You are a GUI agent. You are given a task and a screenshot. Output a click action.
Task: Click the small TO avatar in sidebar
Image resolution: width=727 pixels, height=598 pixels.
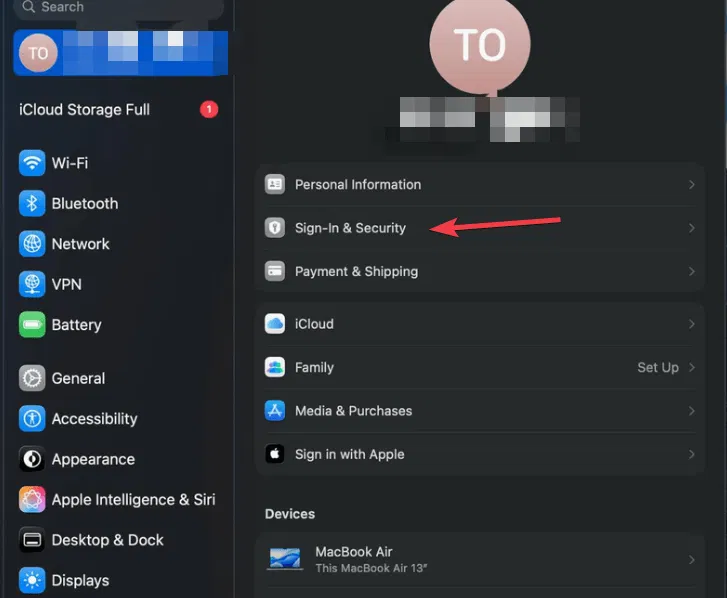point(38,53)
